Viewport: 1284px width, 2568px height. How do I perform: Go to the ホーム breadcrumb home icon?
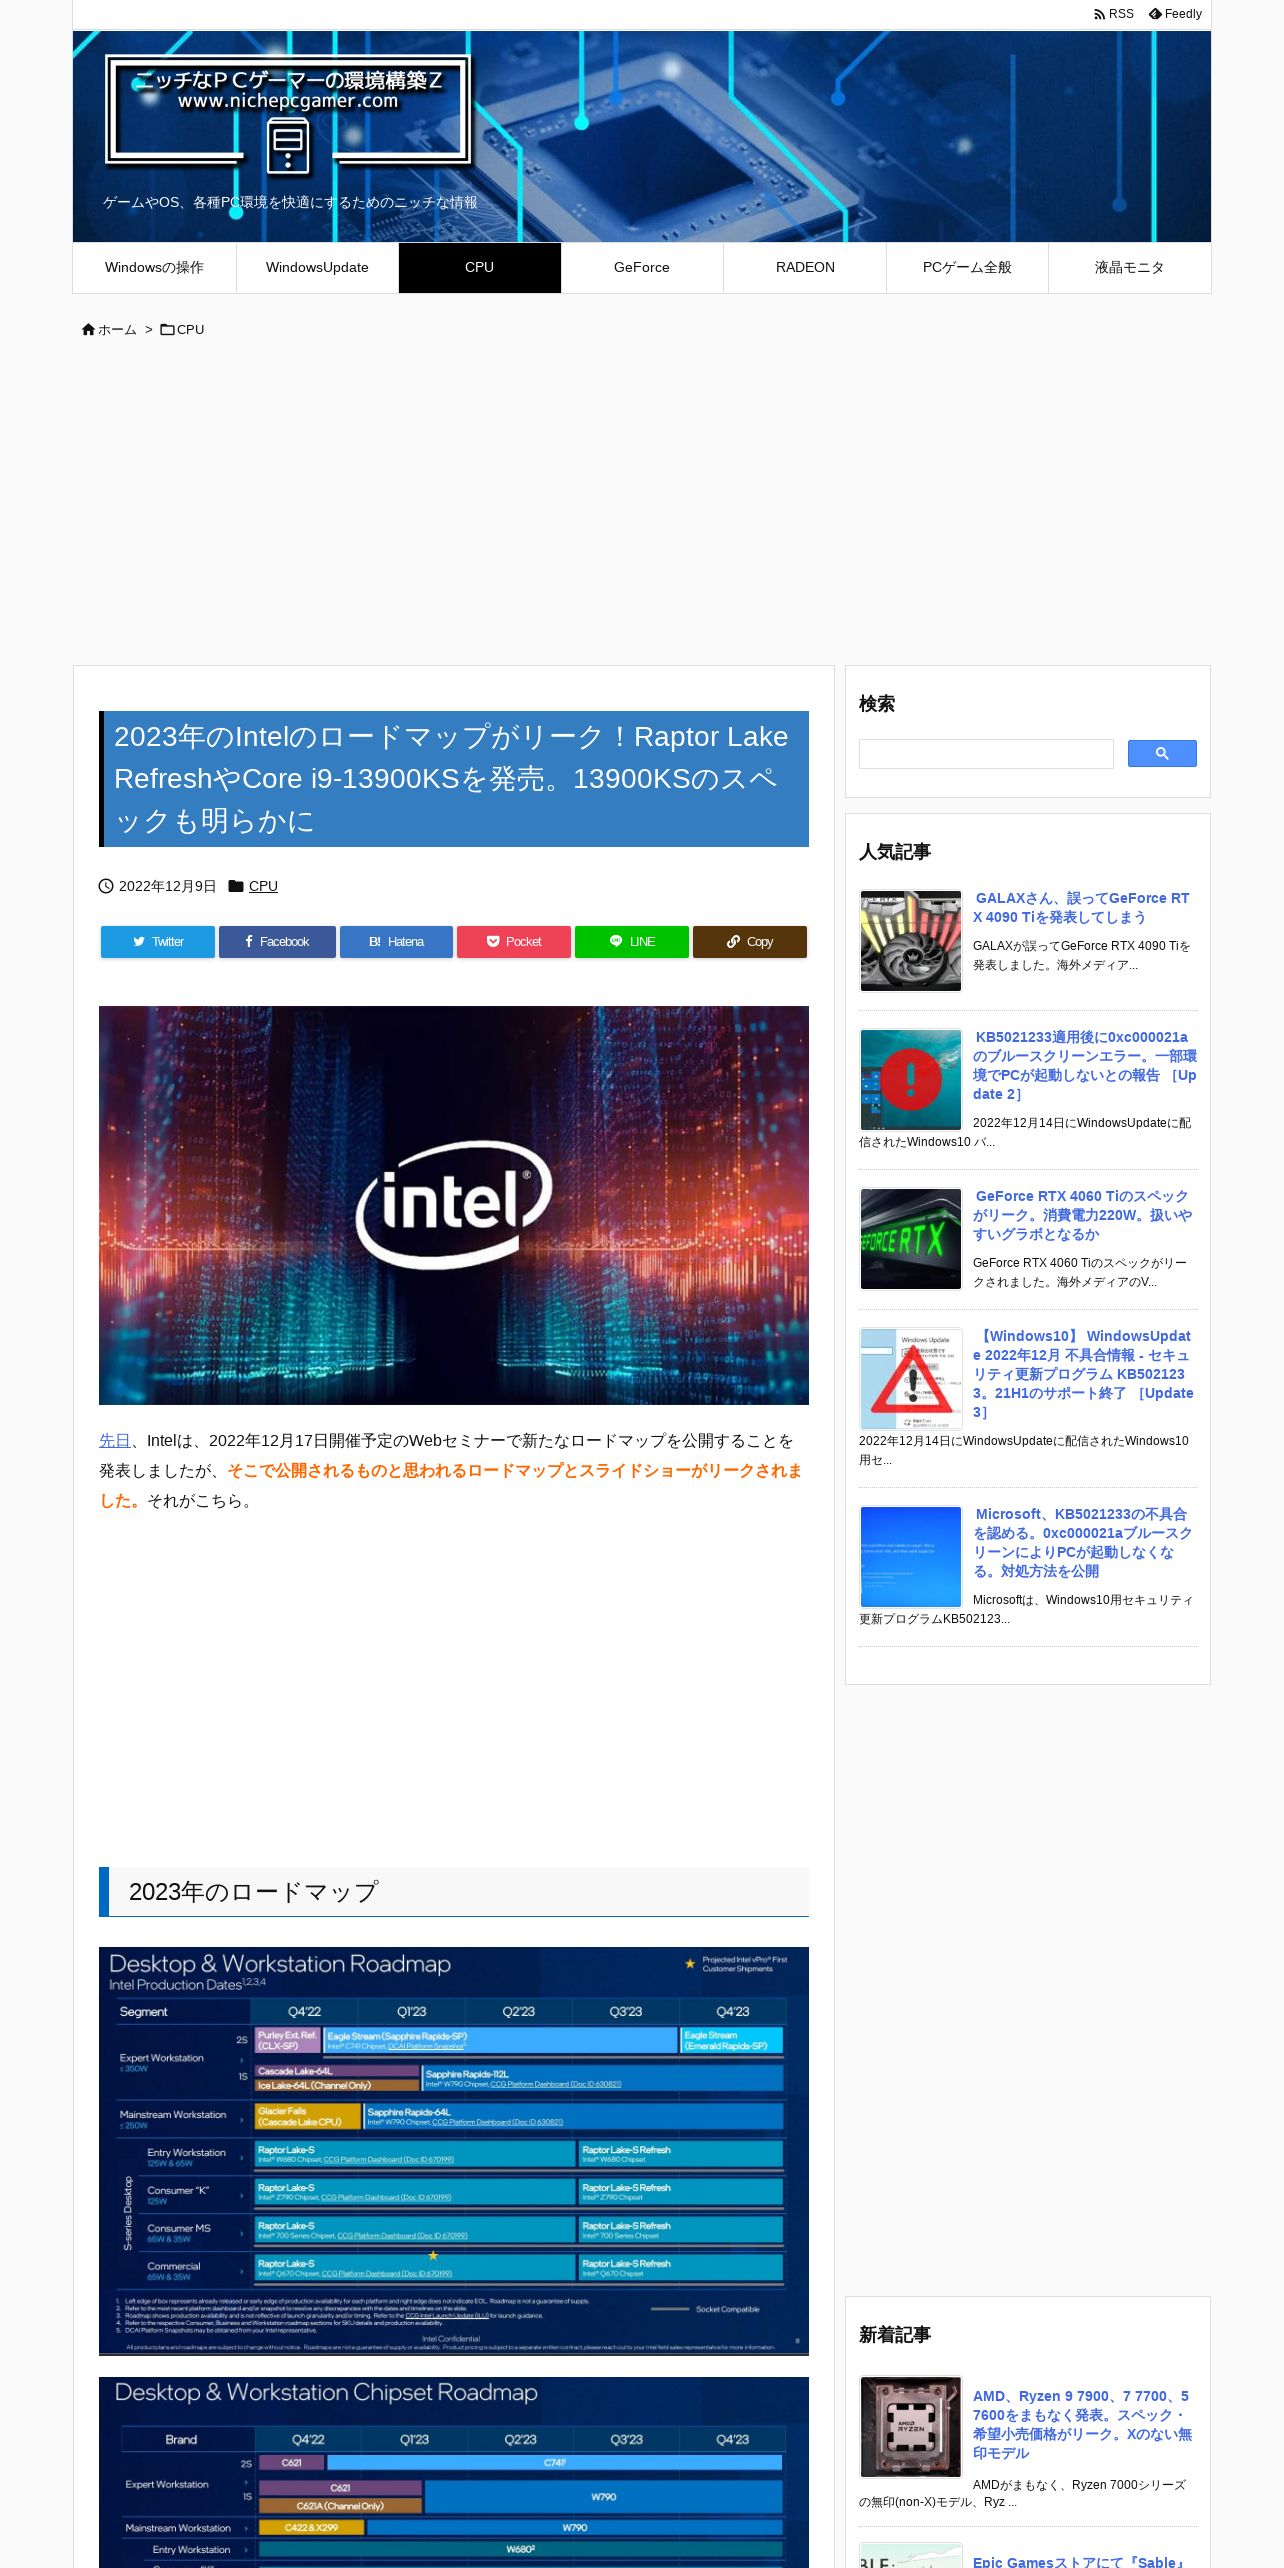[x=109, y=329]
